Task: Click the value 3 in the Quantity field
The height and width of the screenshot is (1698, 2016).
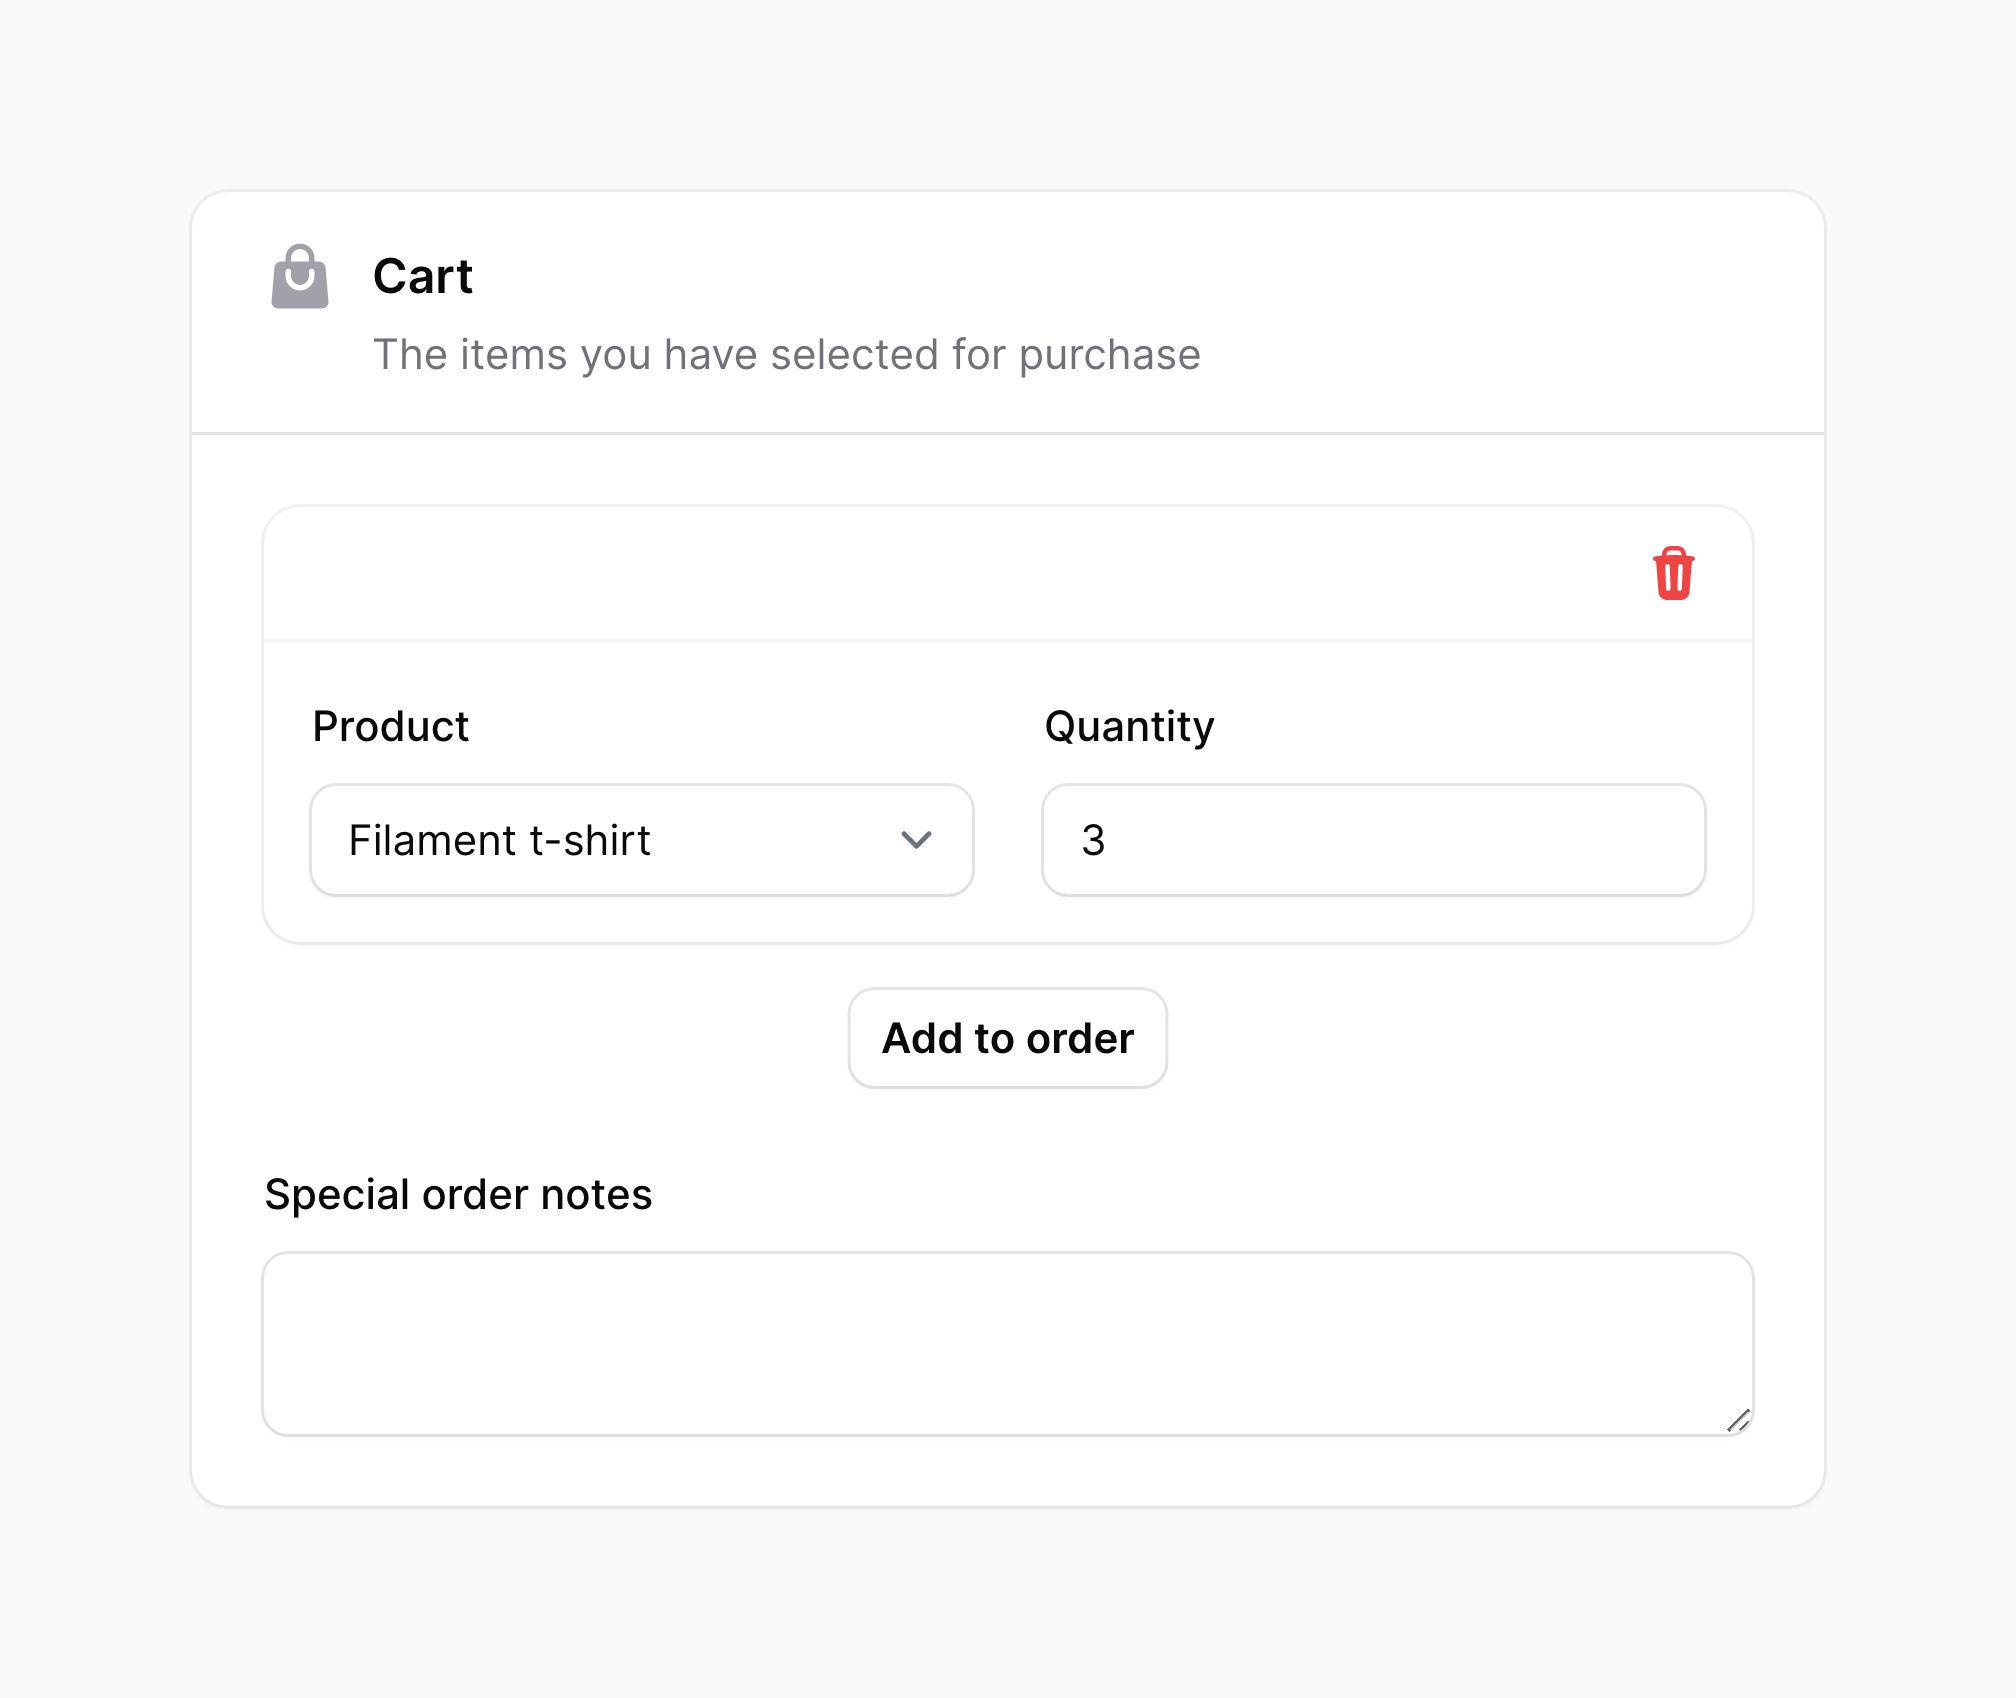Action: click(x=1093, y=840)
